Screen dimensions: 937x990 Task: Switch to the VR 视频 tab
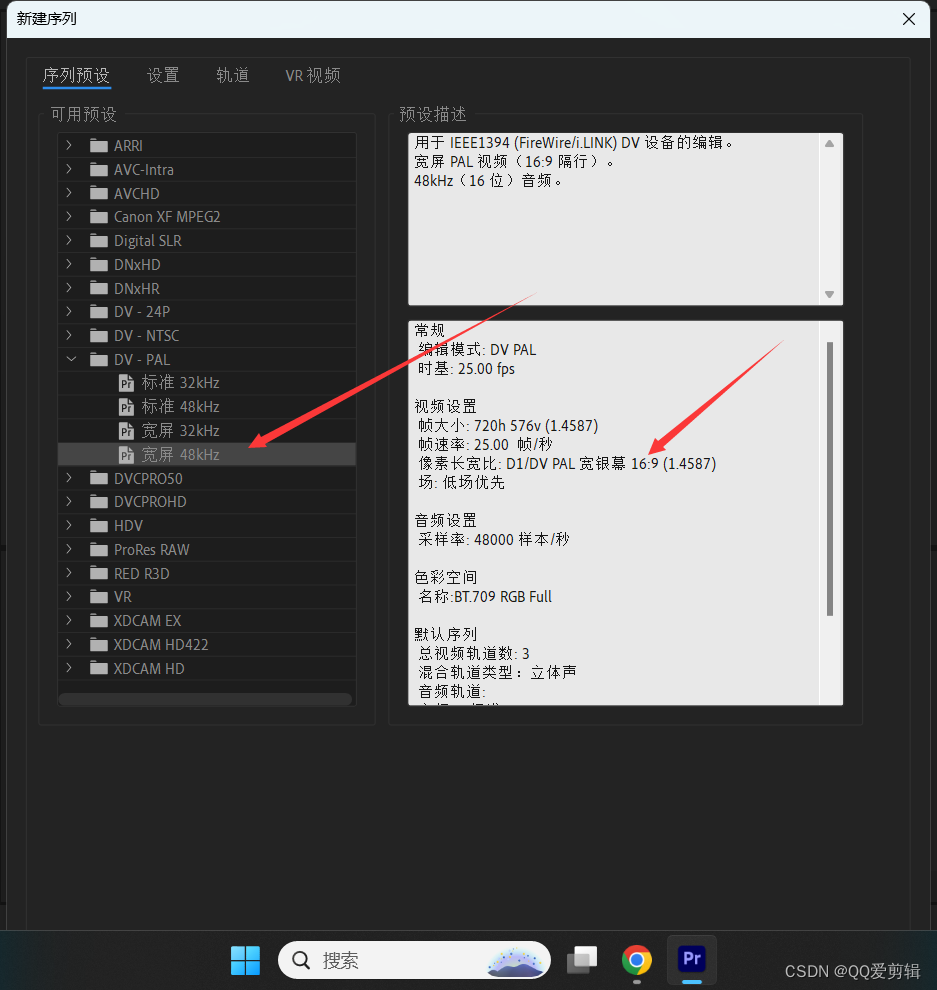click(x=313, y=76)
